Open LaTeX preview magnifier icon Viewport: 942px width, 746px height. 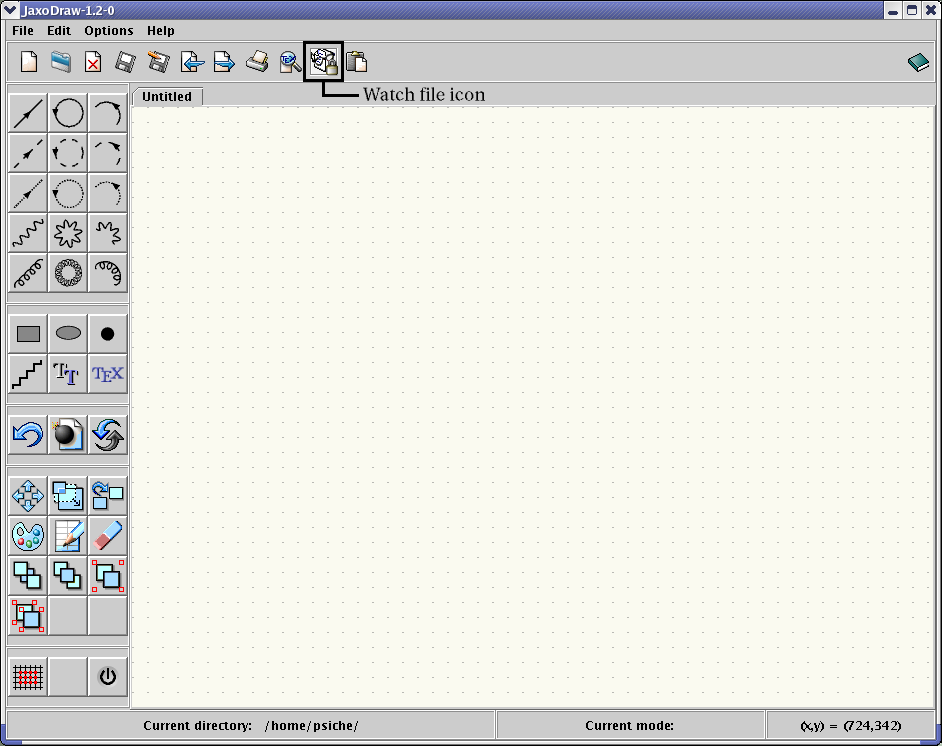pyautogui.click(x=290, y=62)
